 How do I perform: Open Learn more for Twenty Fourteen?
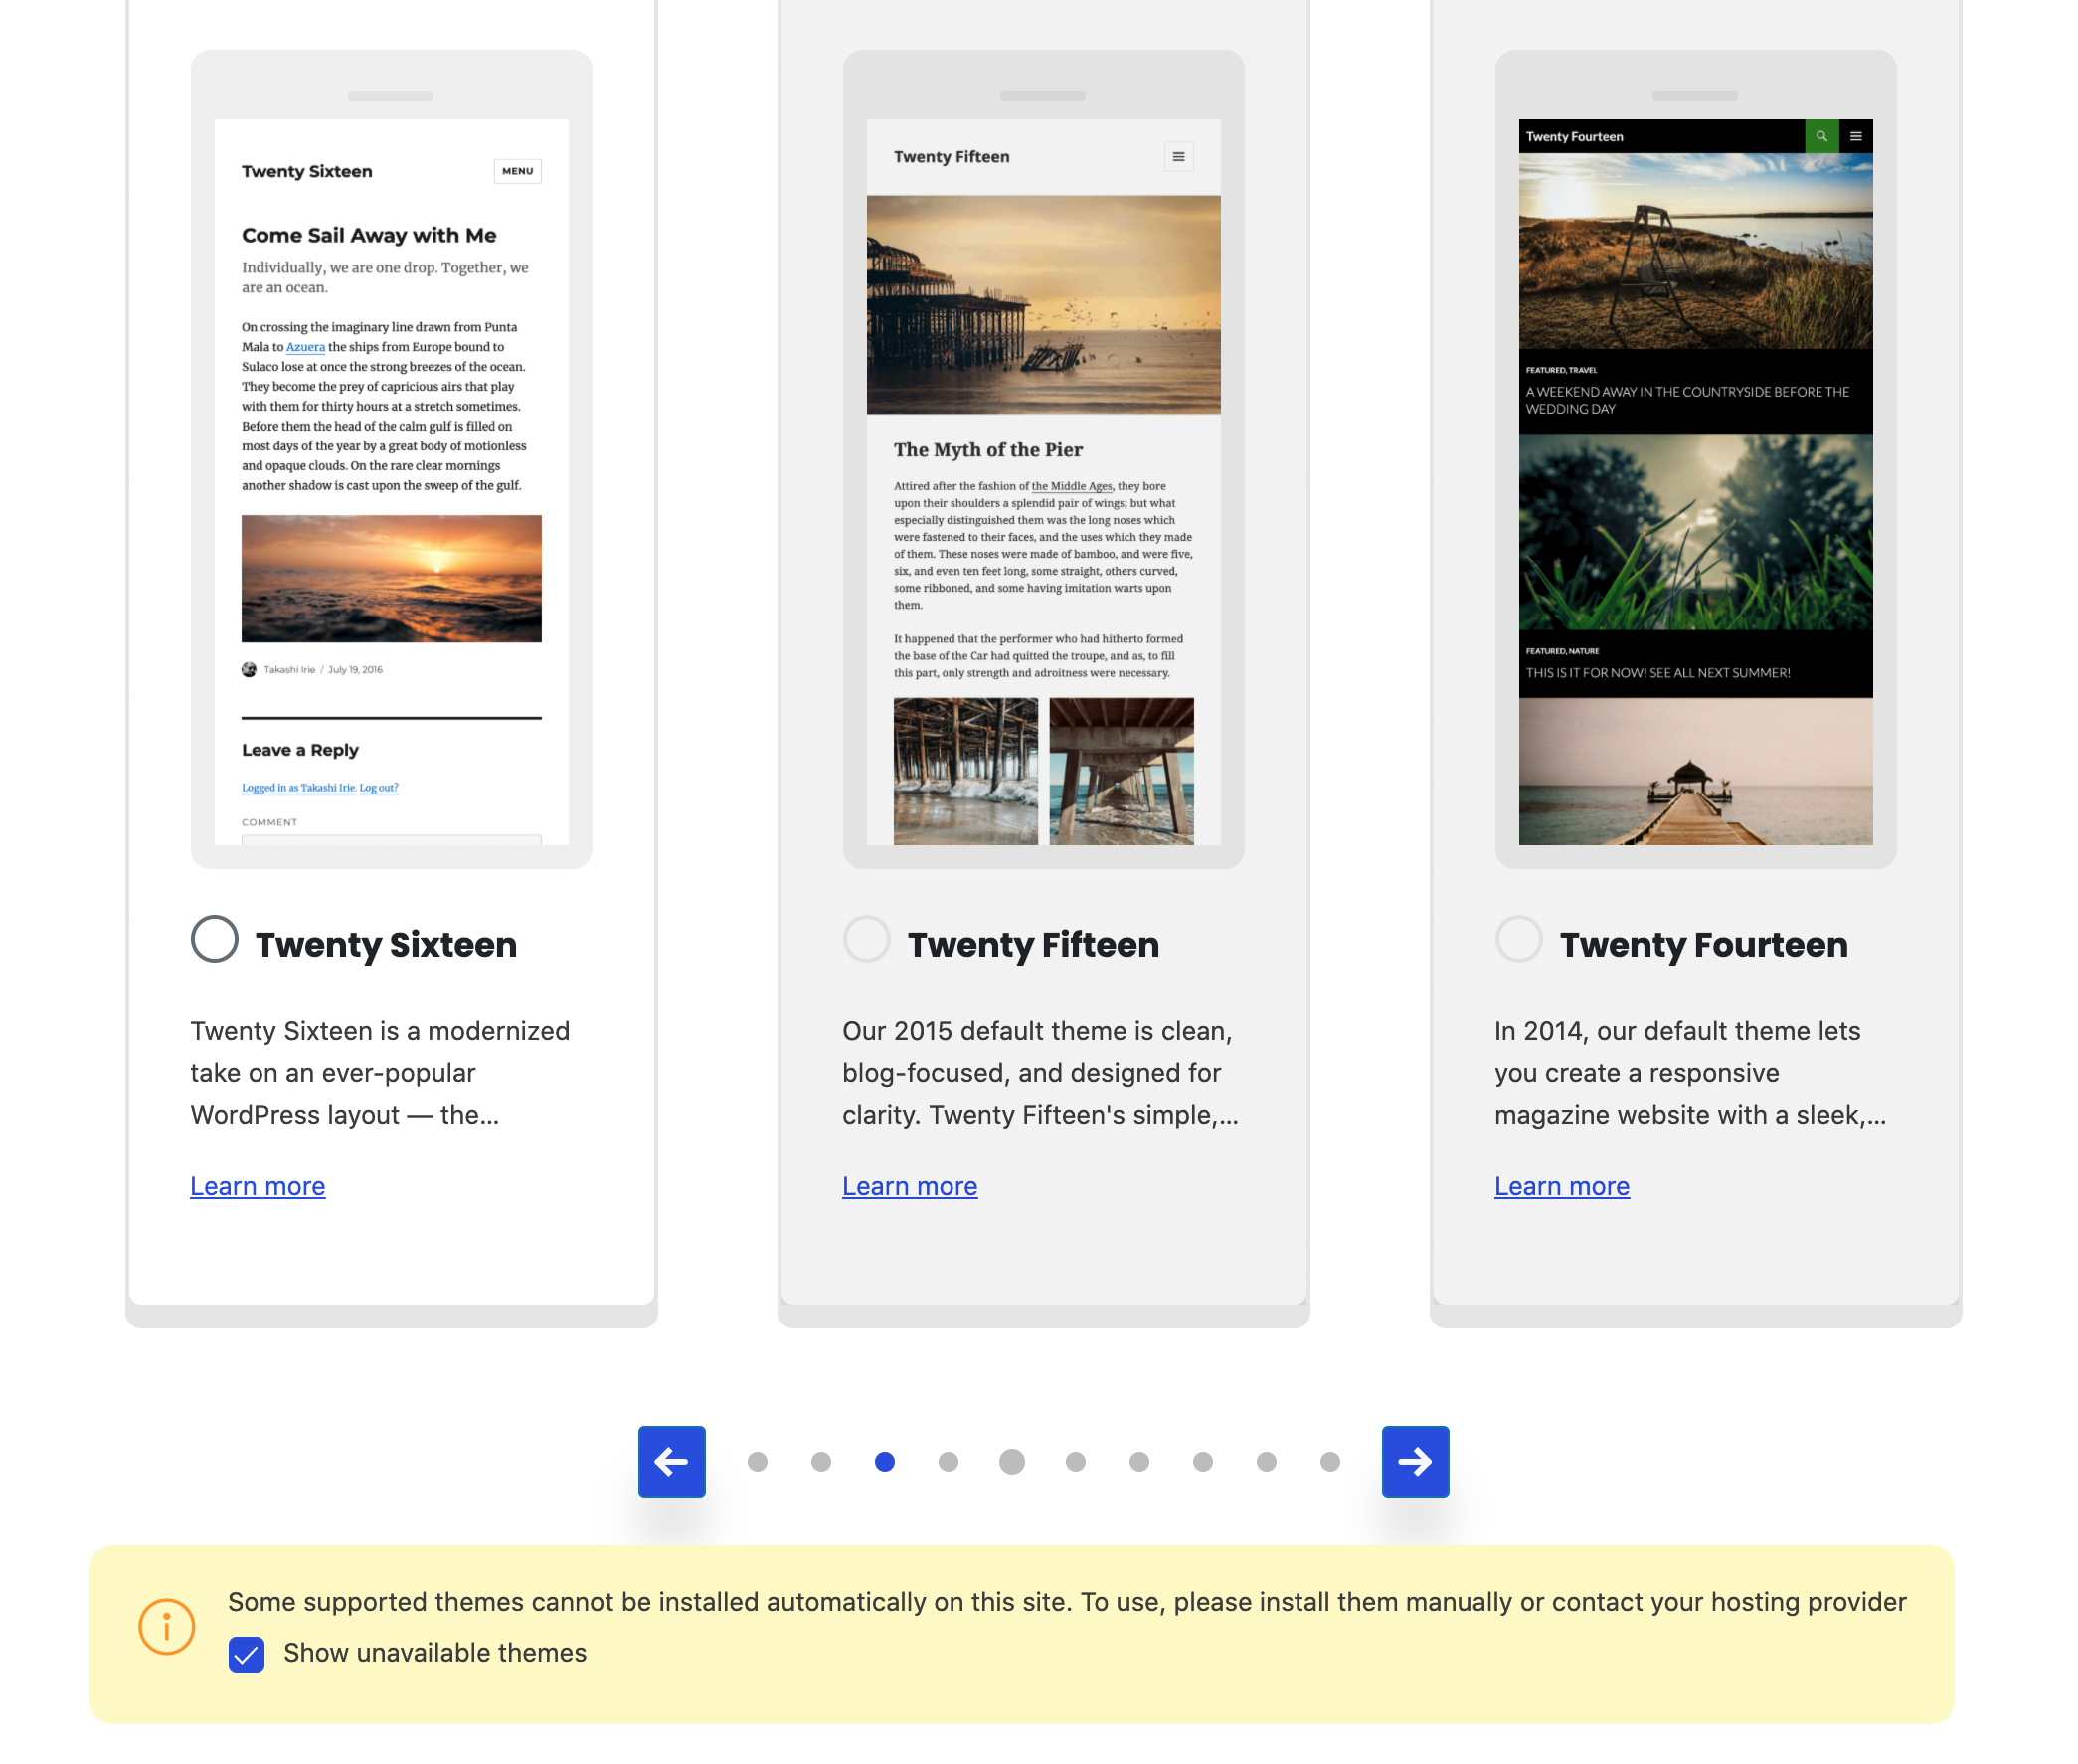coord(1561,1185)
